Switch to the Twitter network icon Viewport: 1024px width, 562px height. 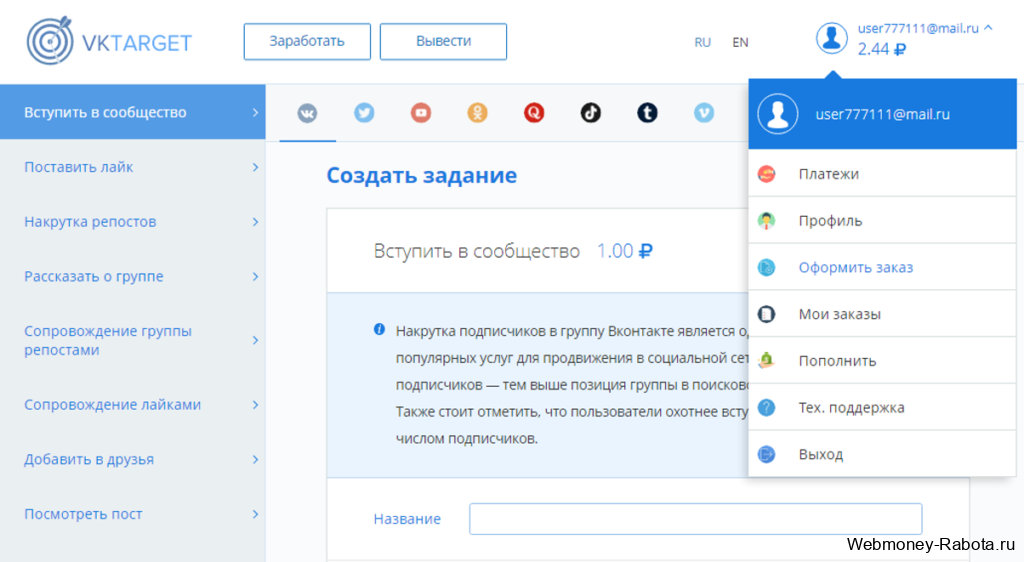[364, 113]
